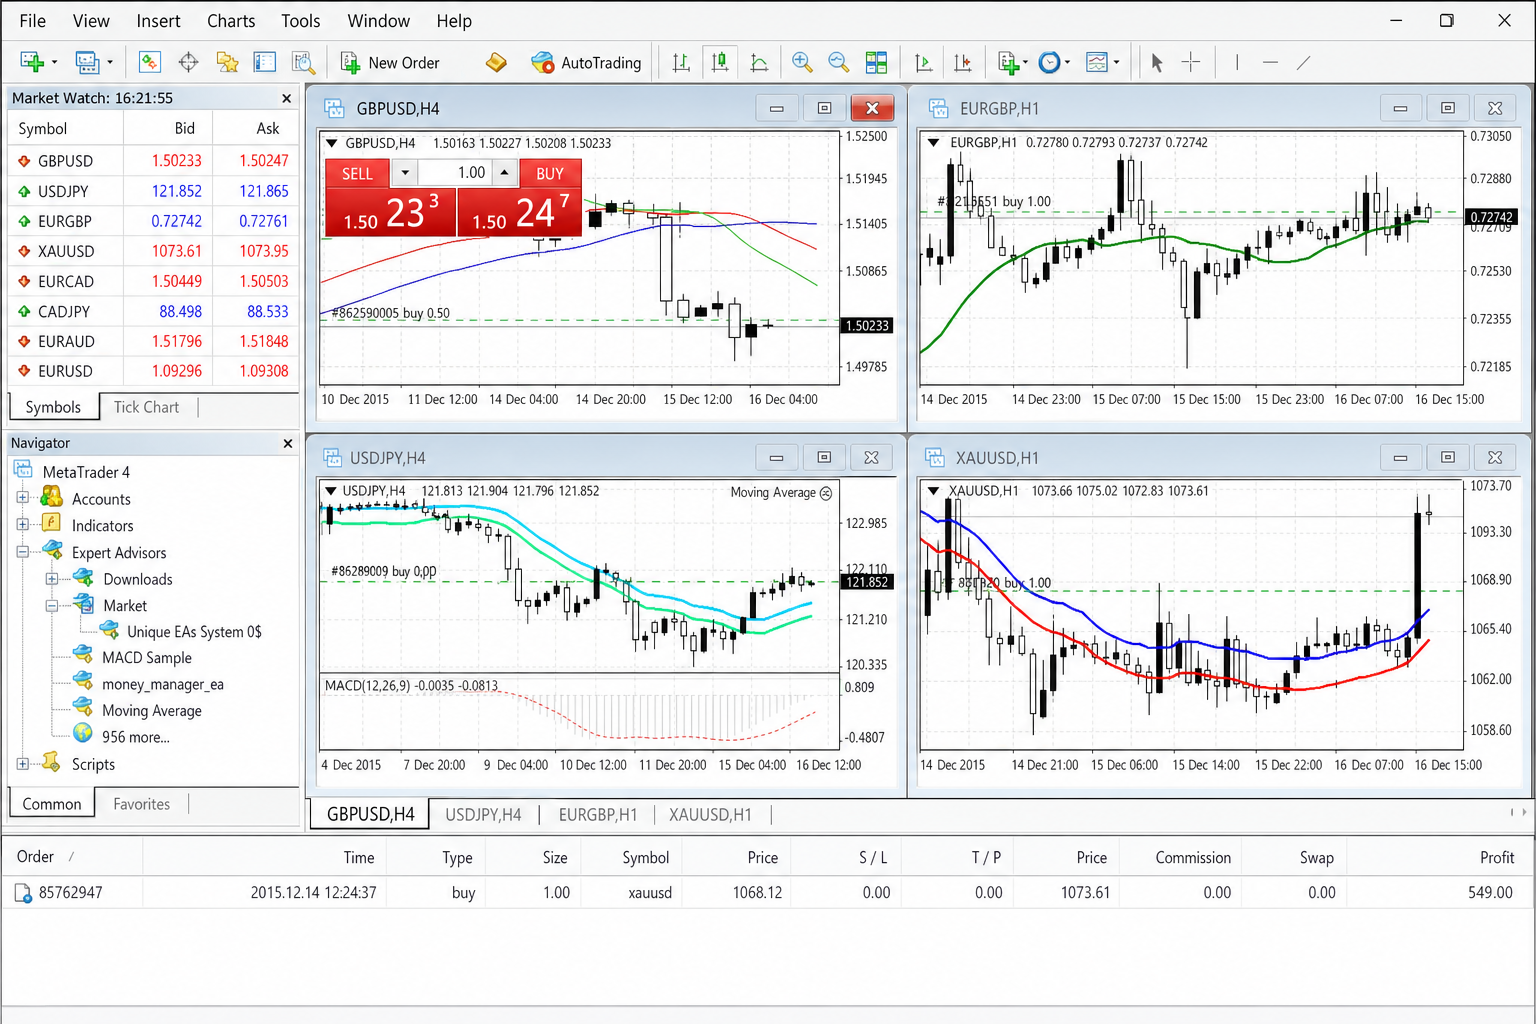Open the New Chart dropdown arrow
The width and height of the screenshot is (1536, 1024).
(54, 63)
